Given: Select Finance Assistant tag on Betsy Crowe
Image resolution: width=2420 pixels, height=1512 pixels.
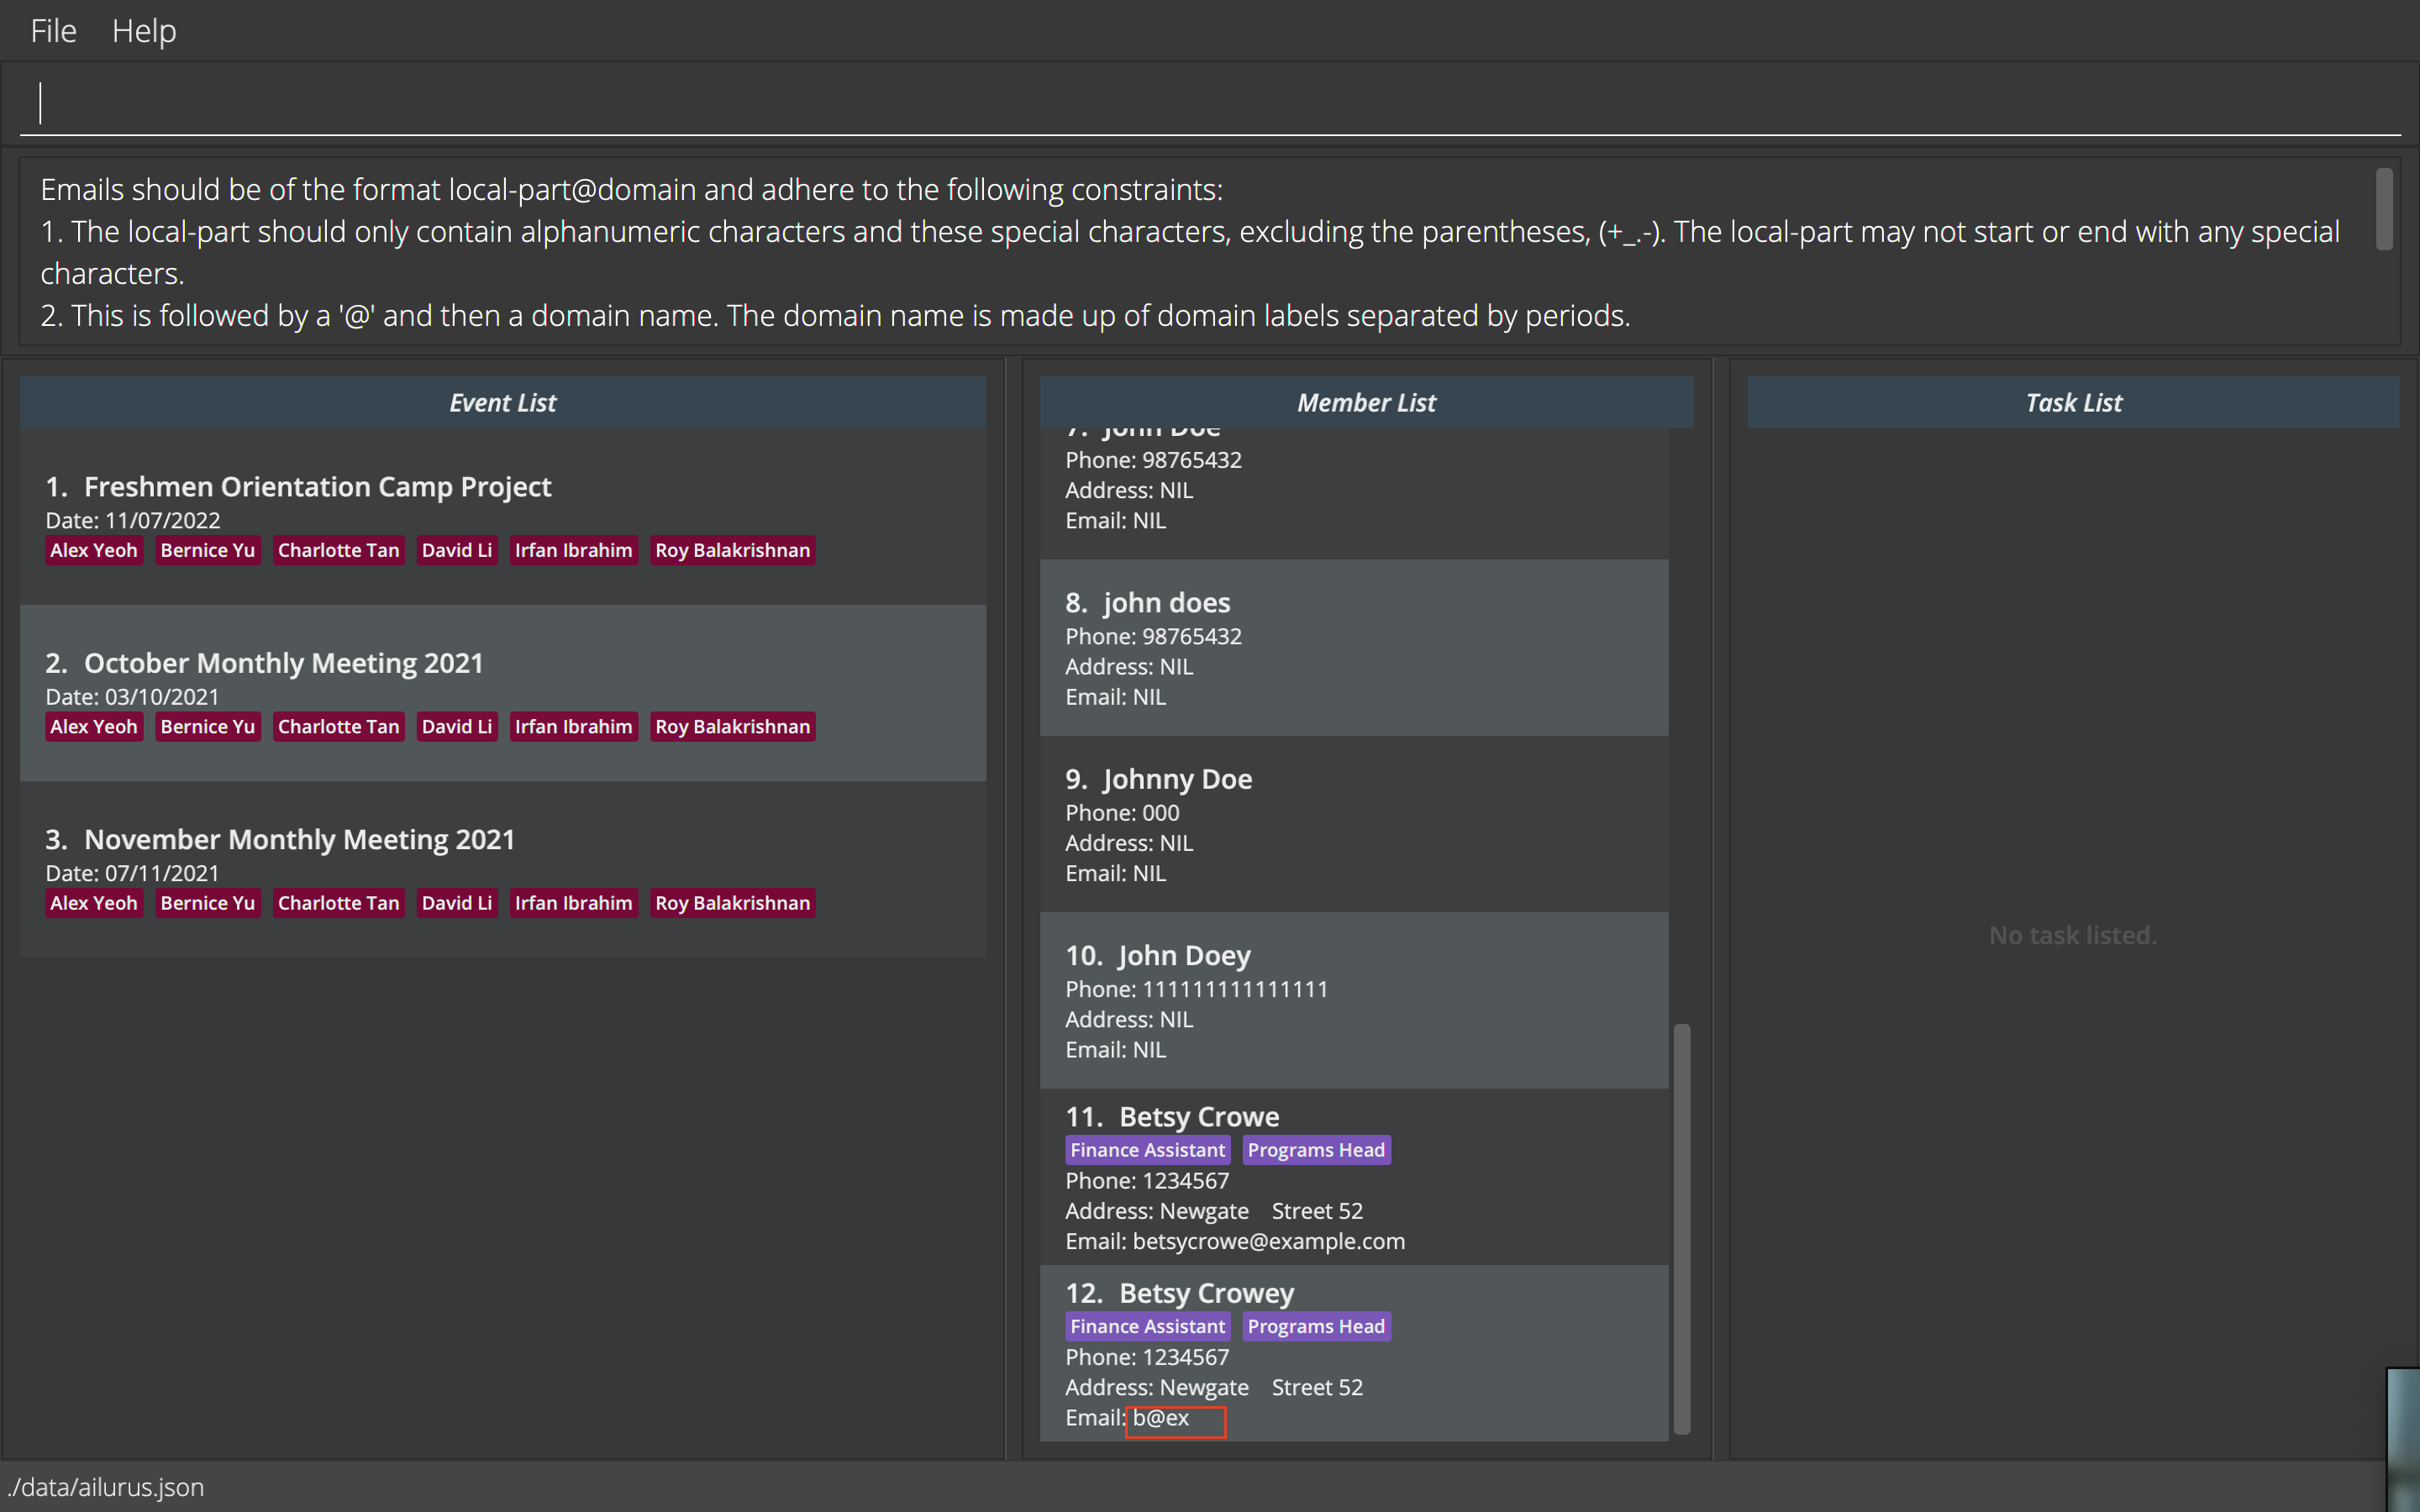Looking at the screenshot, I should [x=1148, y=1150].
